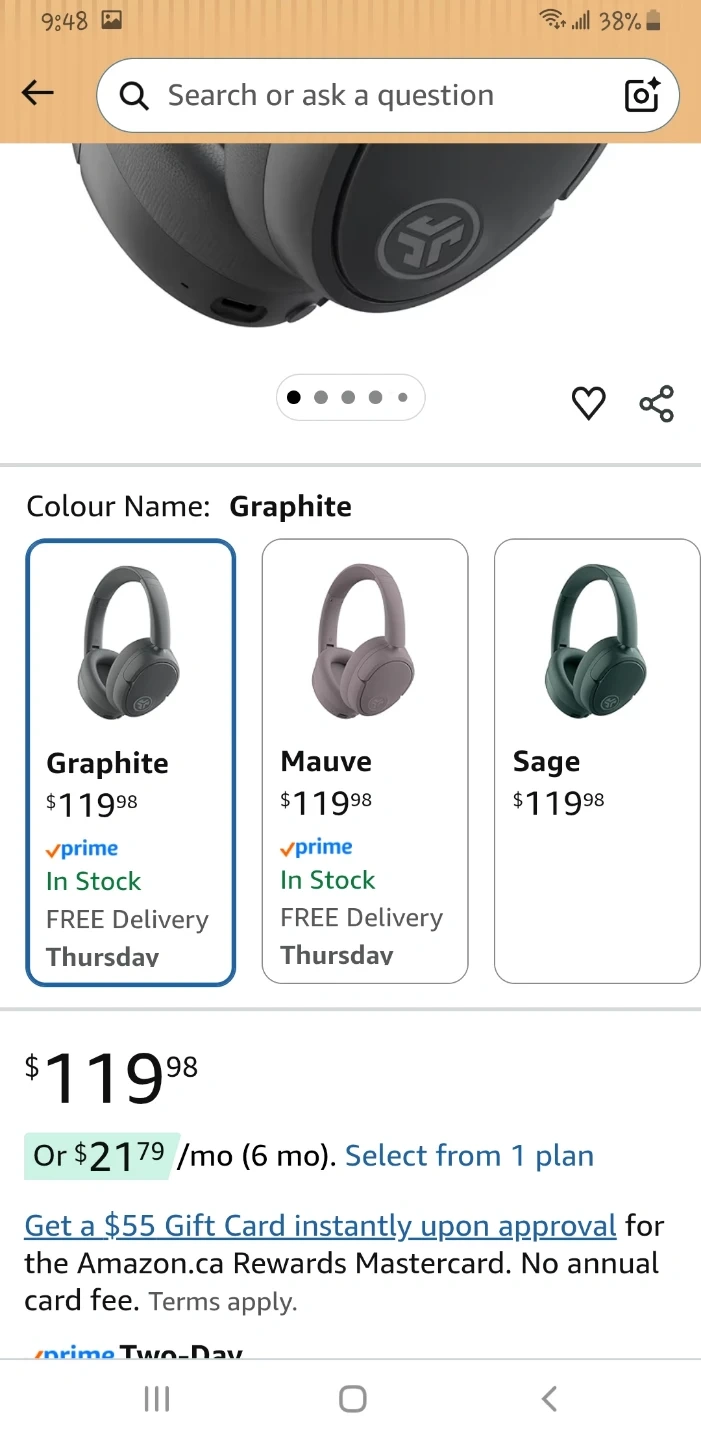Open "Select from 1 plan" link
Viewport: 701px width, 1440px height.
point(469,1156)
